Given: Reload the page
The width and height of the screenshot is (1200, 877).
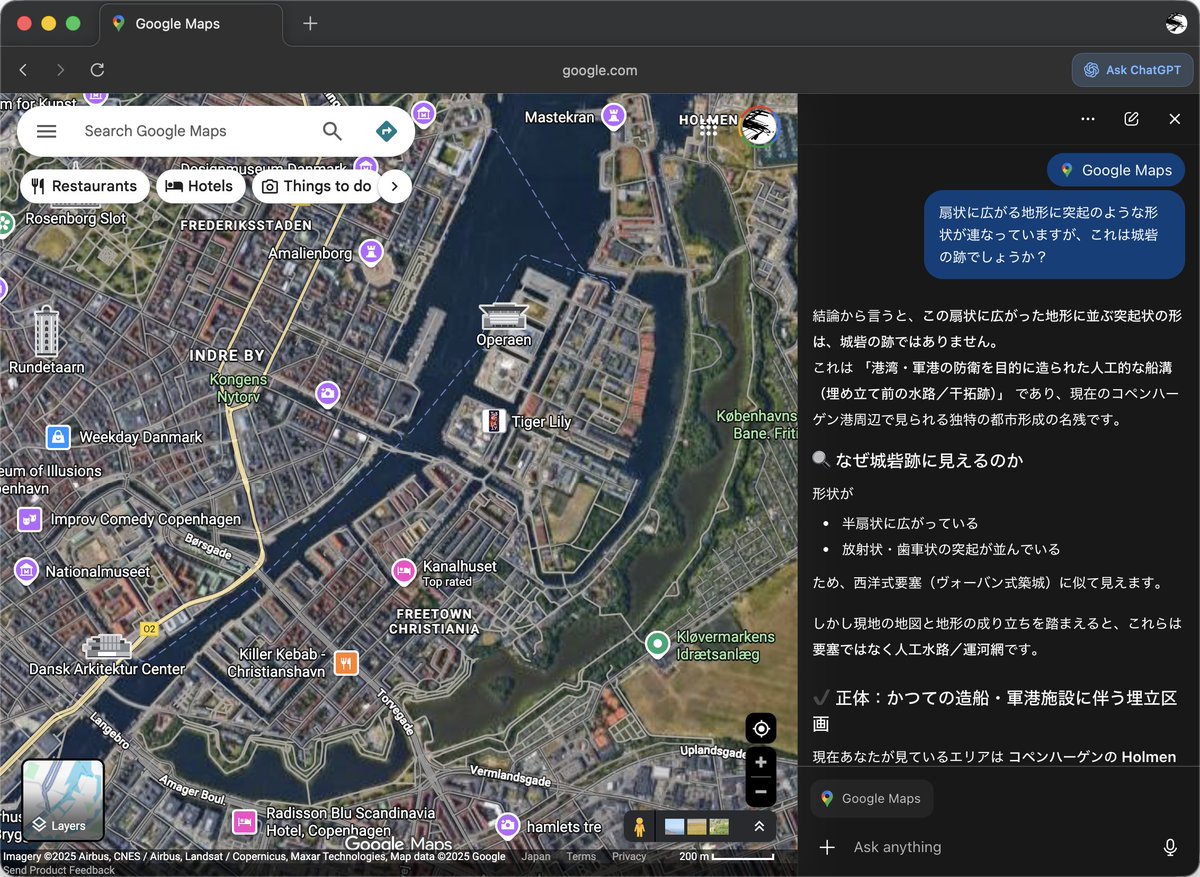Looking at the screenshot, I should pyautogui.click(x=97, y=70).
